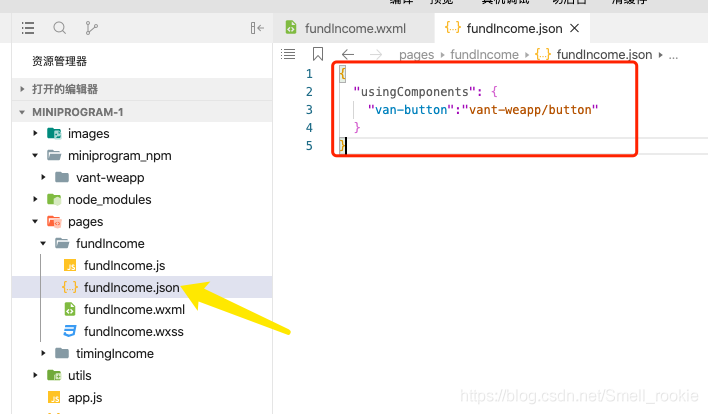The width and height of the screenshot is (708, 414).
Task: Collapse the miniprogram_npm folder
Action: [x=36, y=155]
